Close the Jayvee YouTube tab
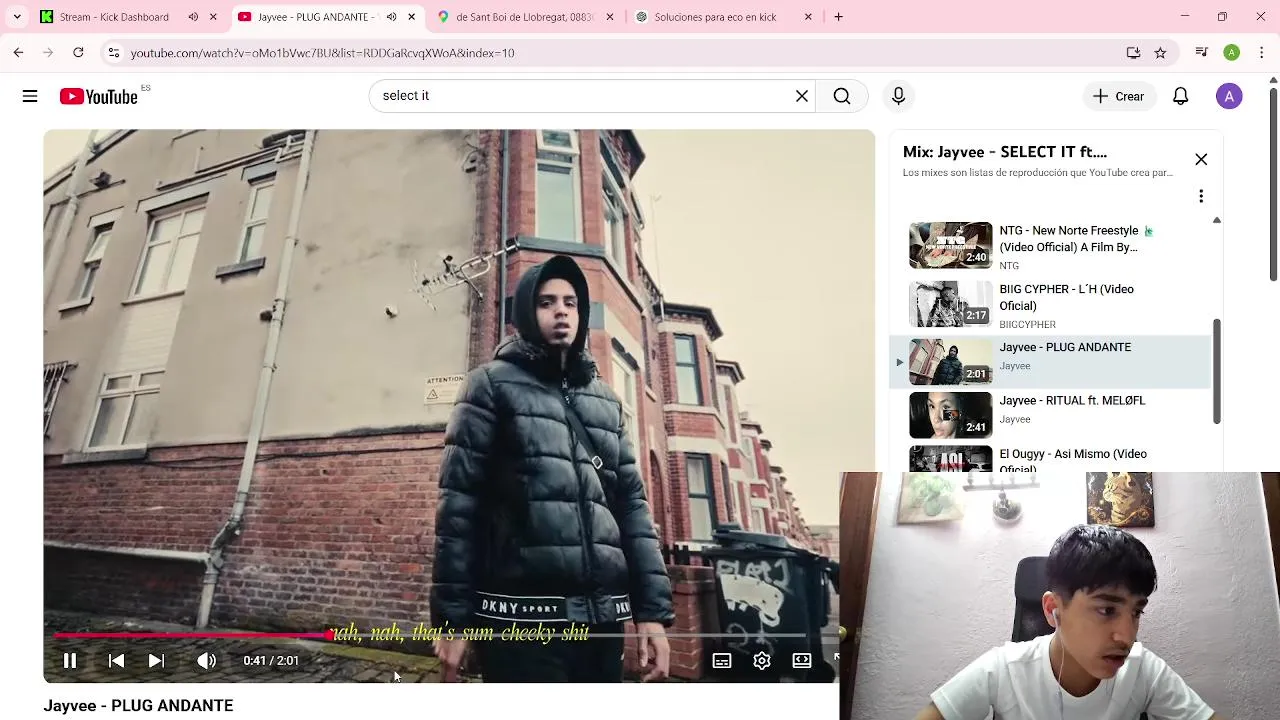 411,17
